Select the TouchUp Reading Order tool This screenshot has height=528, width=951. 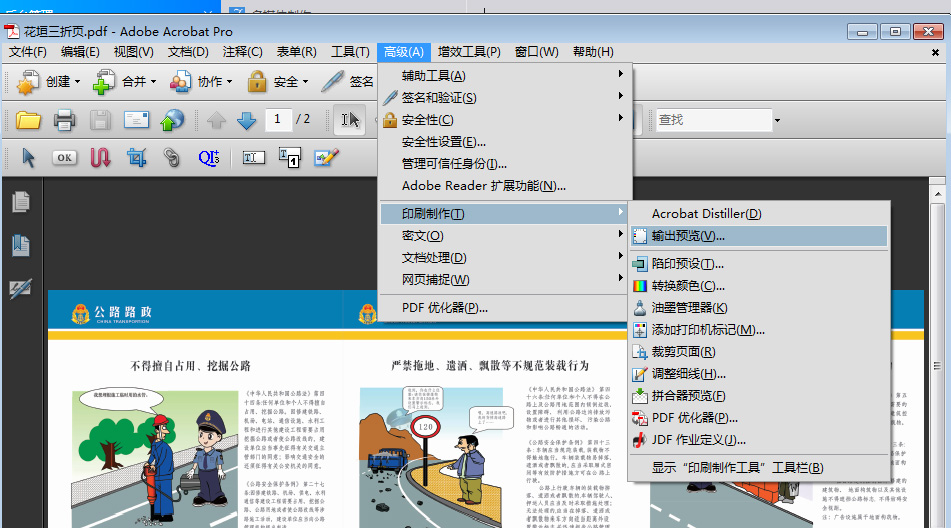coord(289,158)
